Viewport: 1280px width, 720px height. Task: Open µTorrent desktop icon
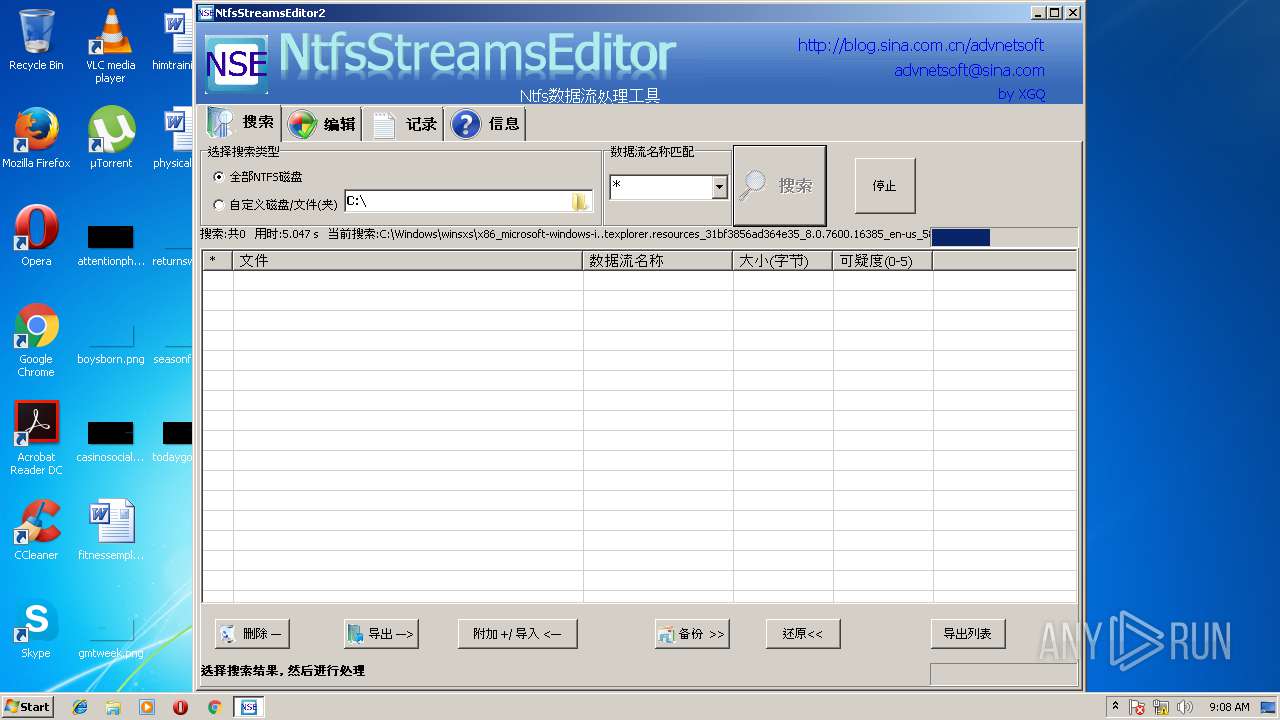point(111,138)
